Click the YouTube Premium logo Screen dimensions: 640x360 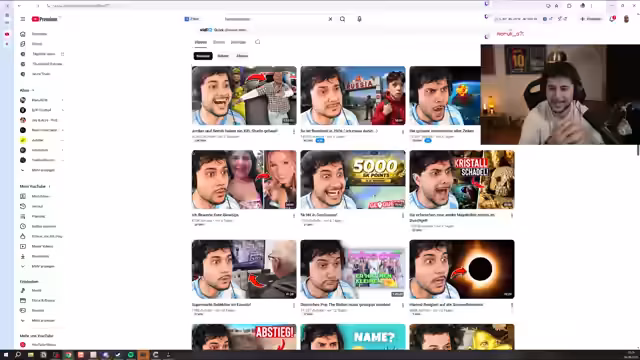click(x=44, y=19)
